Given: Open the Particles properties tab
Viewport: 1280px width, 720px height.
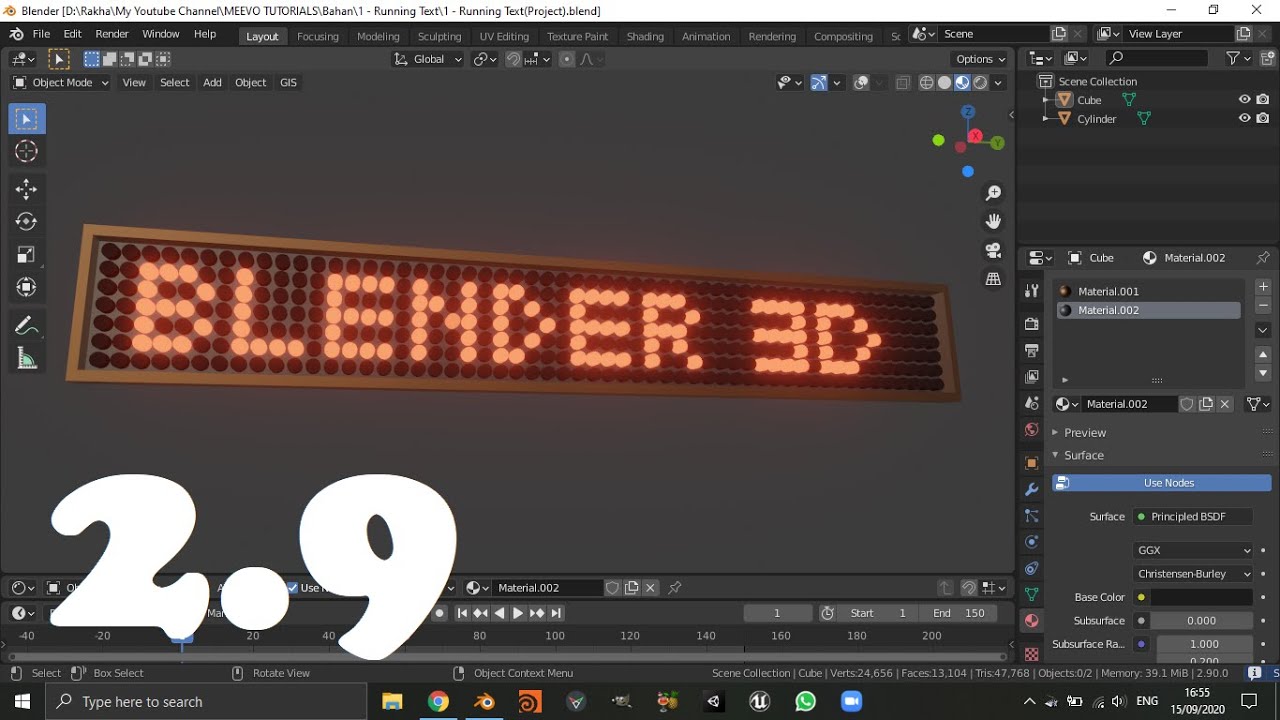Looking at the screenshot, I should [1031, 516].
